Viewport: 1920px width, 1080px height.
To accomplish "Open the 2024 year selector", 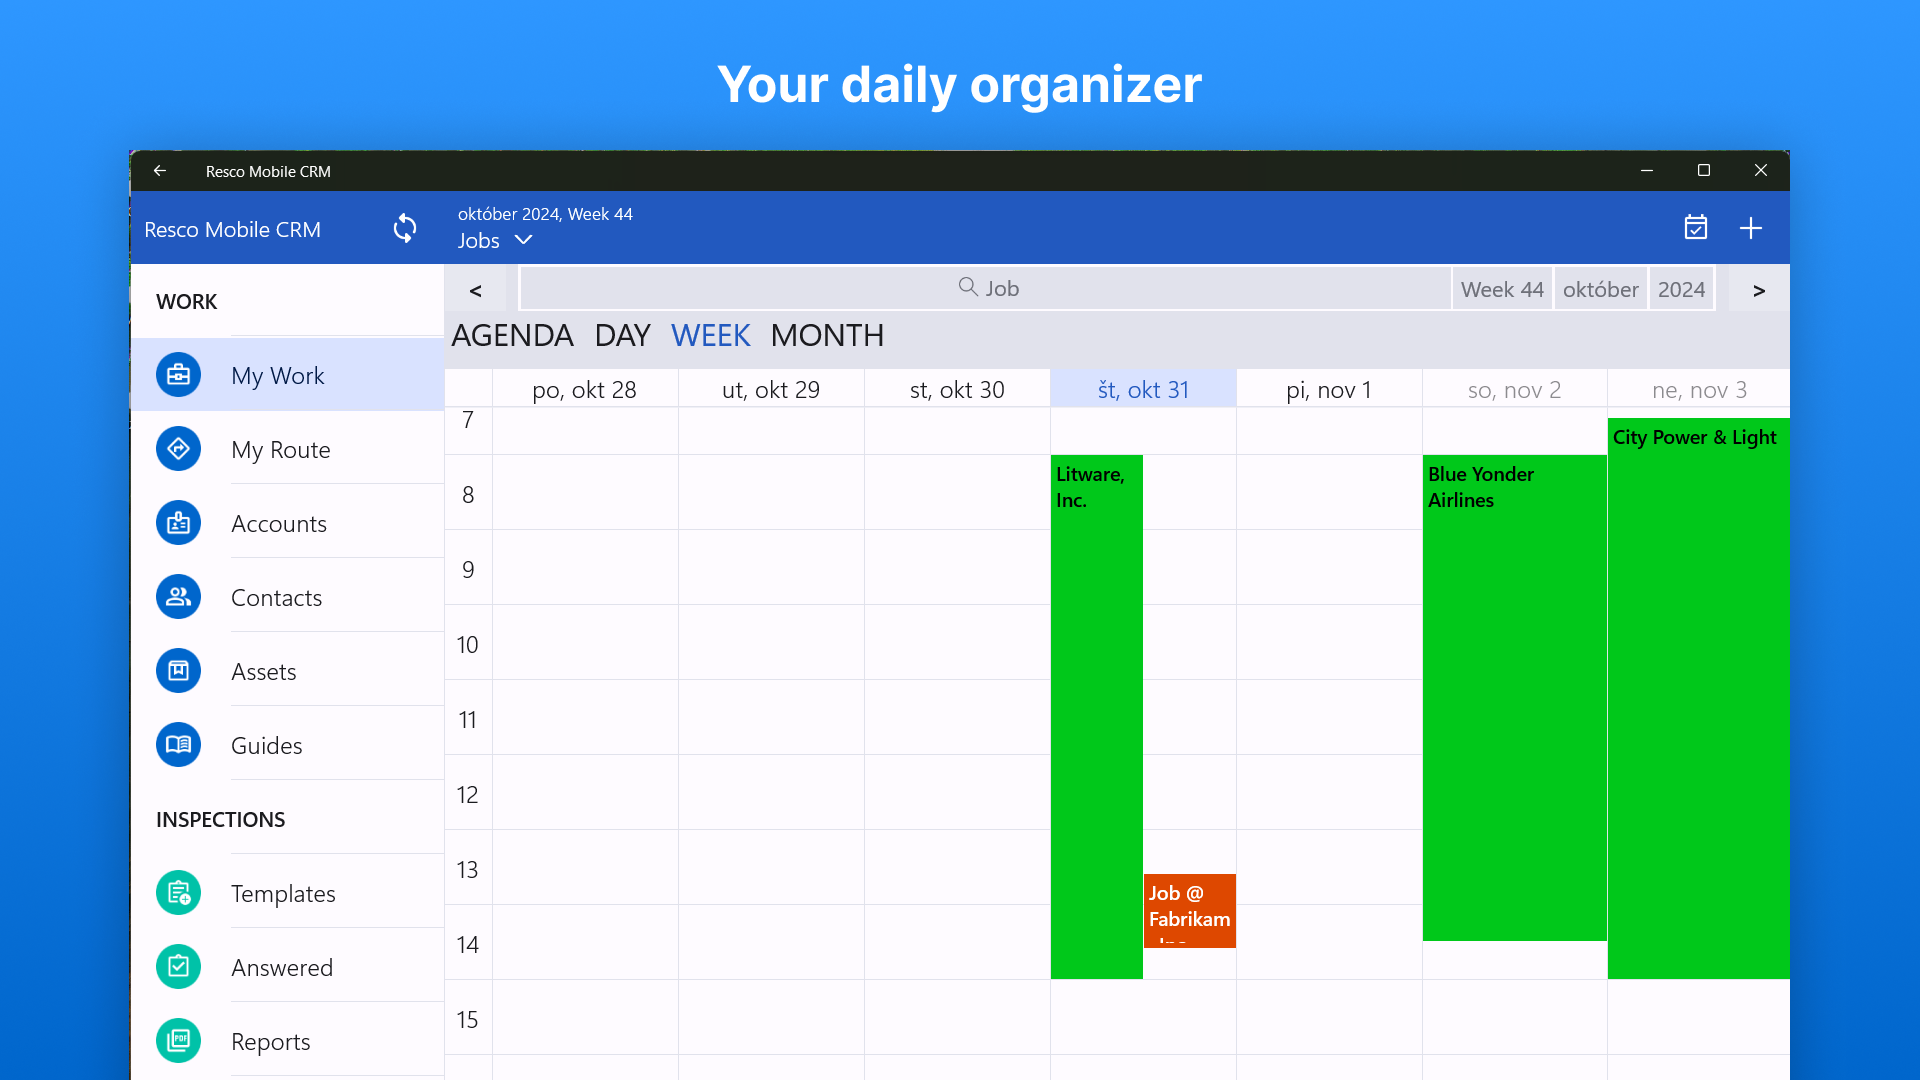I will pos(1681,289).
